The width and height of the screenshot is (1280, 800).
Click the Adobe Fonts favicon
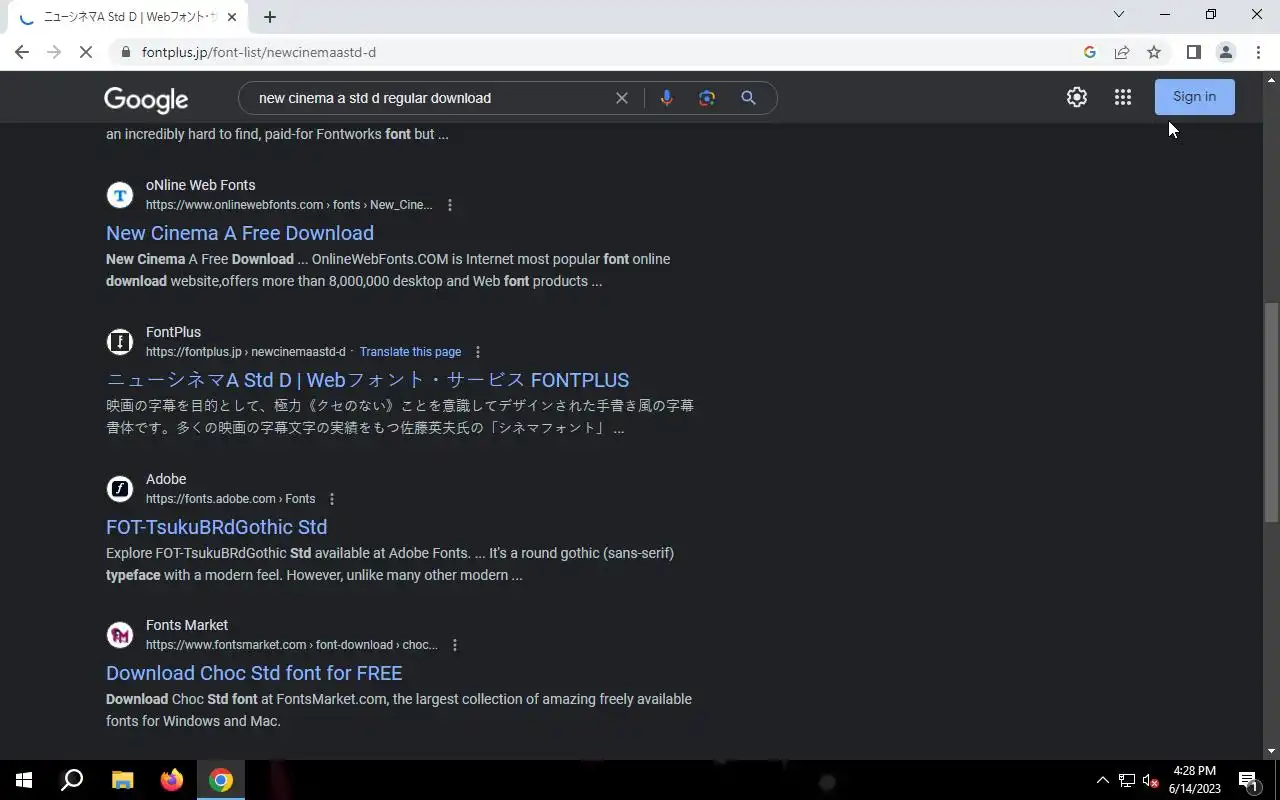click(120, 489)
